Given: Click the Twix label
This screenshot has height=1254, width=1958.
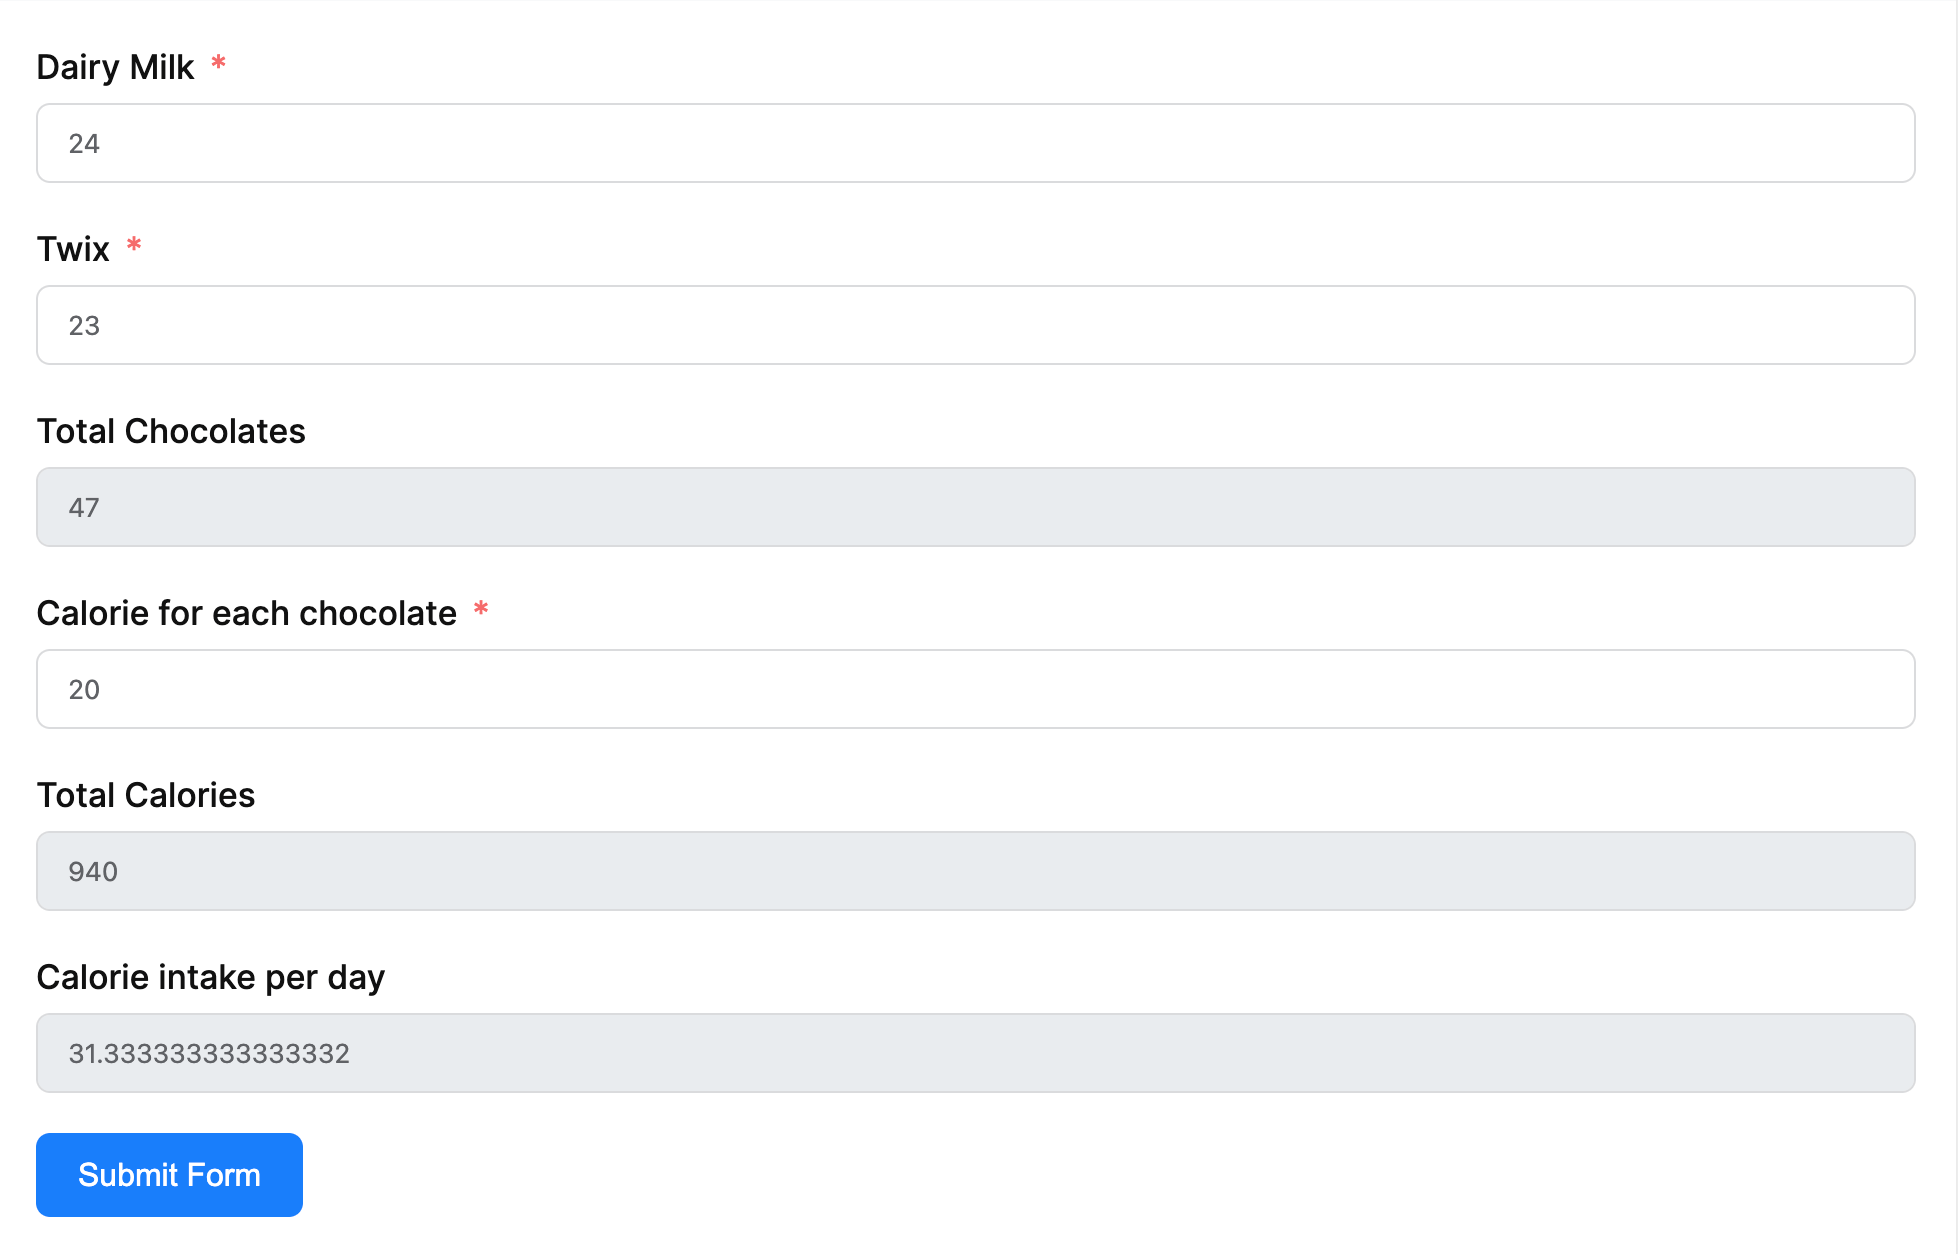Looking at the screenshot, I should [74, 249].
